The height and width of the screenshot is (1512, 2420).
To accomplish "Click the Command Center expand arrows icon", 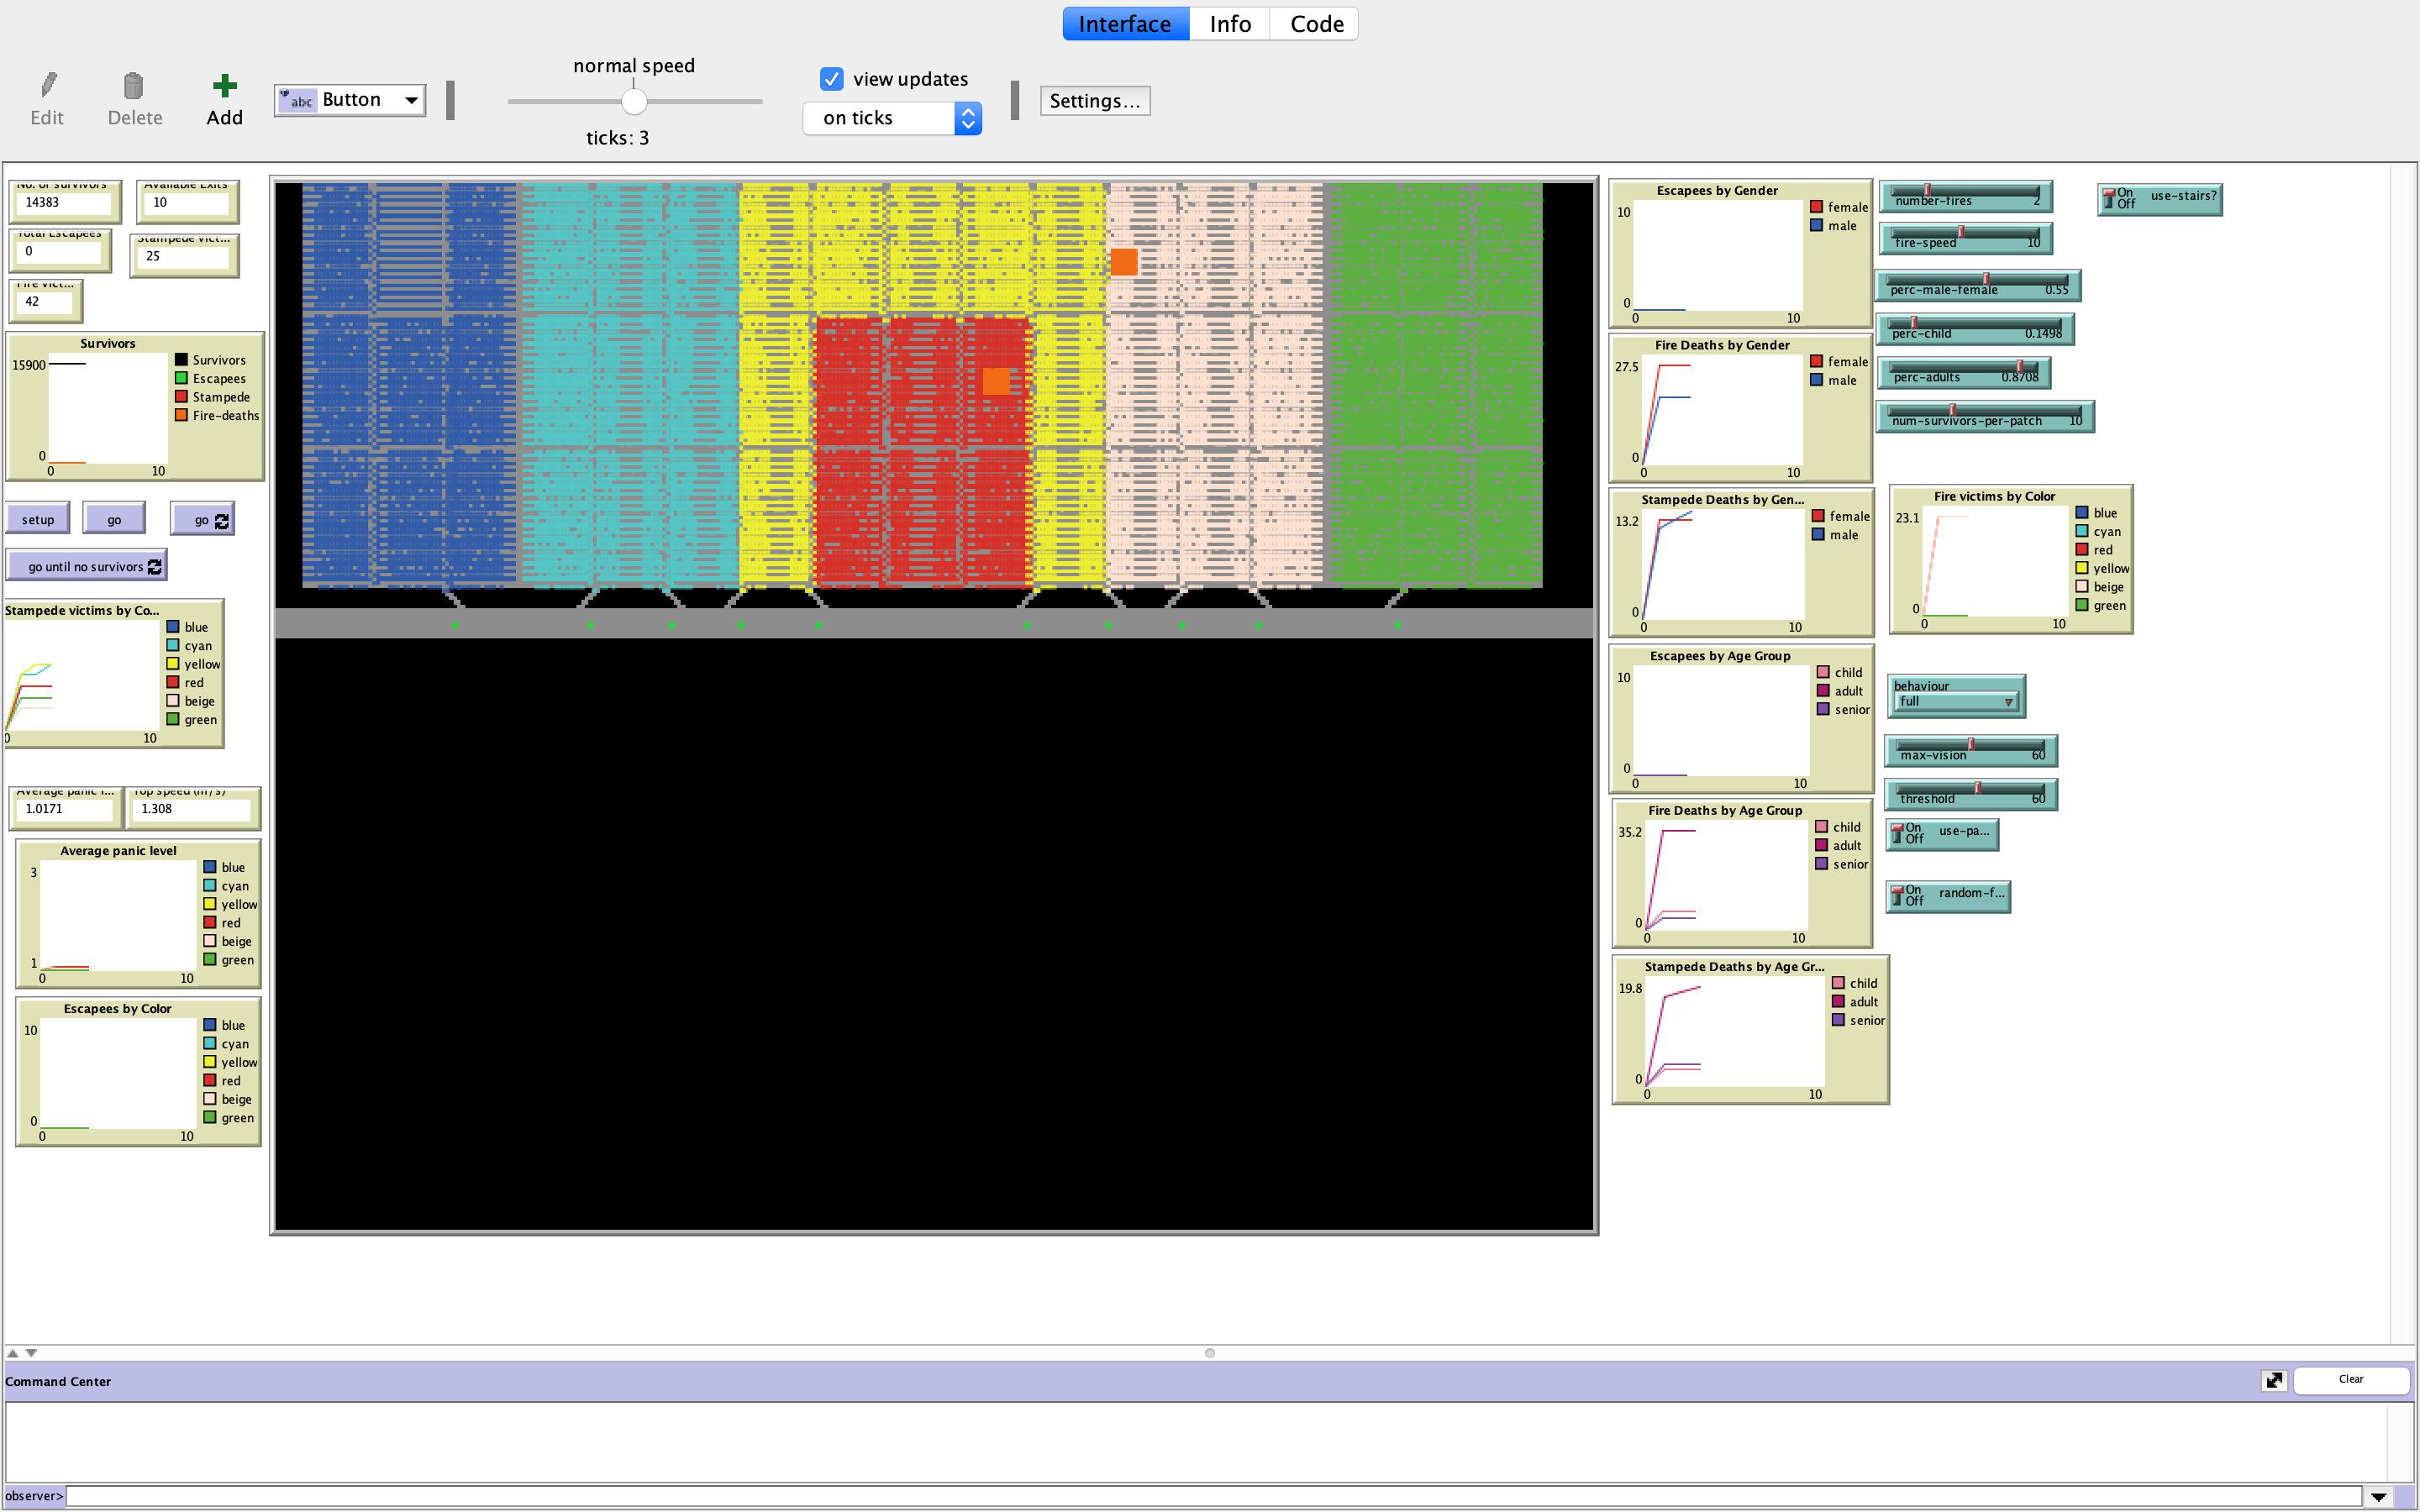I will tap(2274, 1380).
